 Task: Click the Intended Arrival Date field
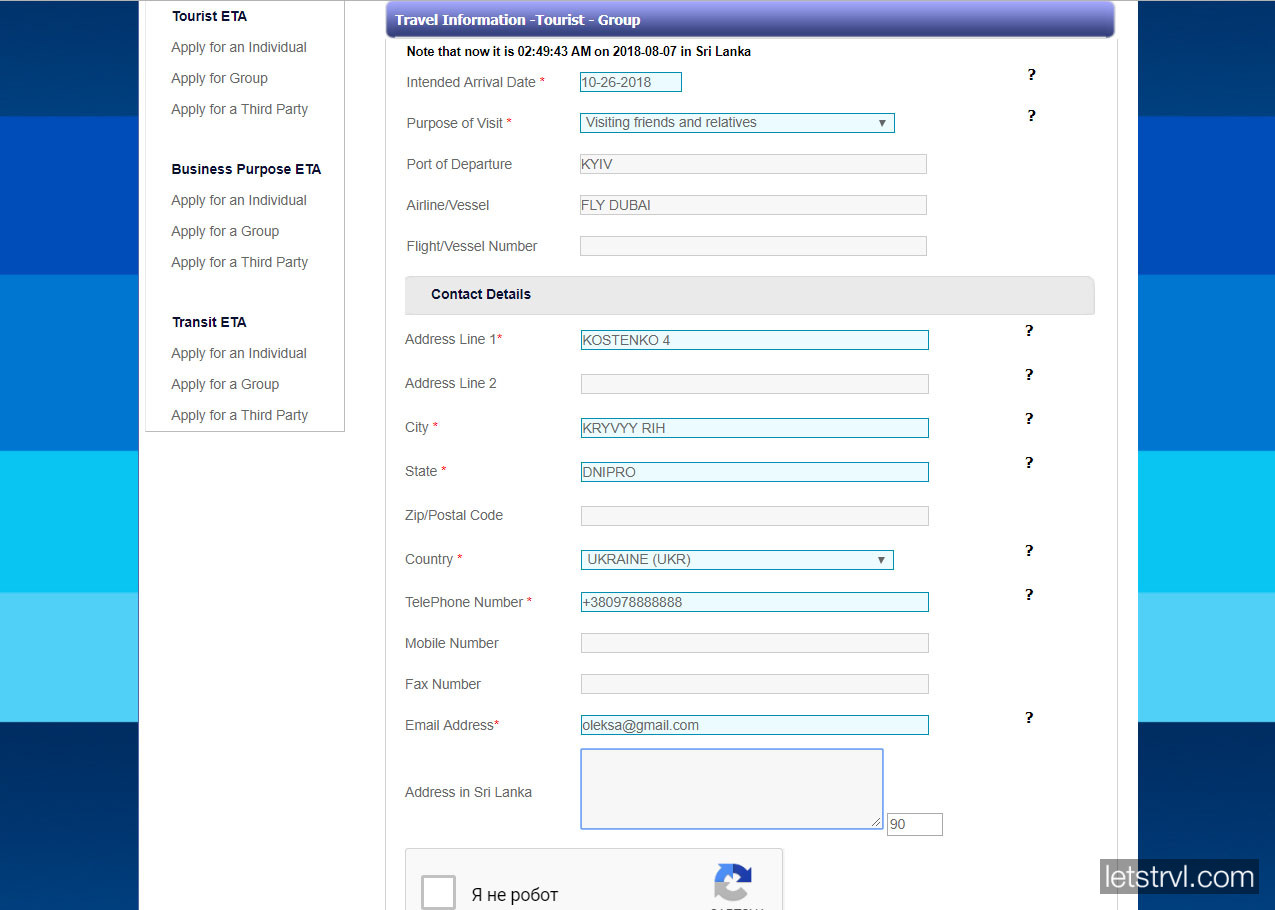630,82
